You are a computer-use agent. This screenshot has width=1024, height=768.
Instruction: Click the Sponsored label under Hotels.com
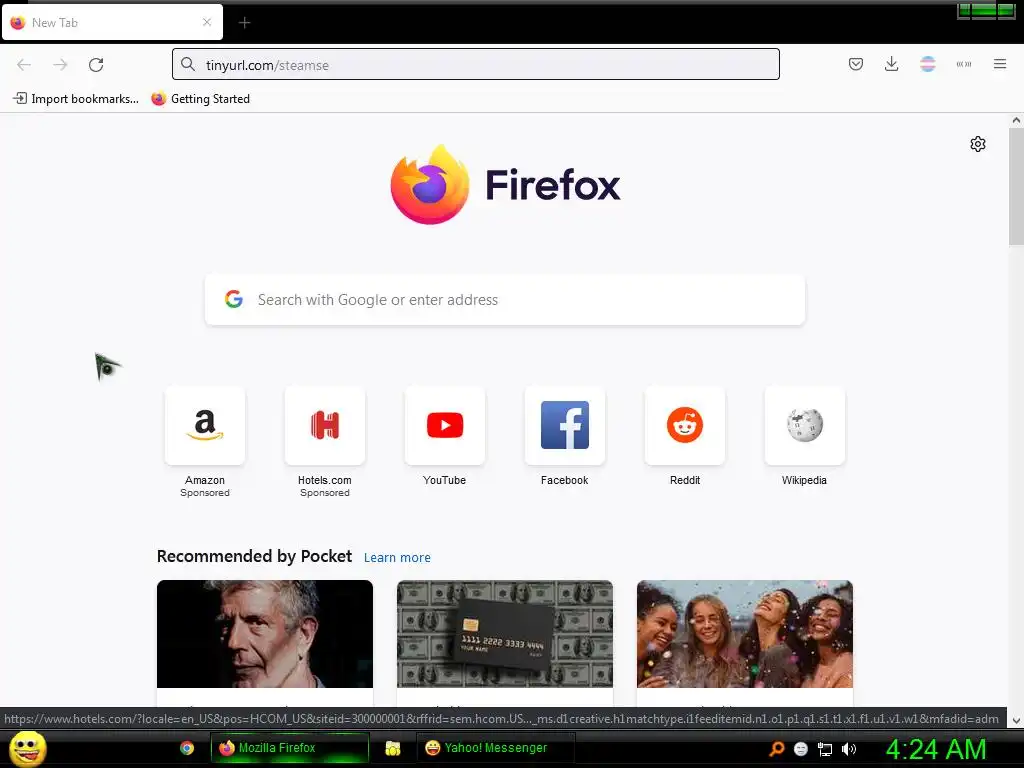click(x=325, y=493)
